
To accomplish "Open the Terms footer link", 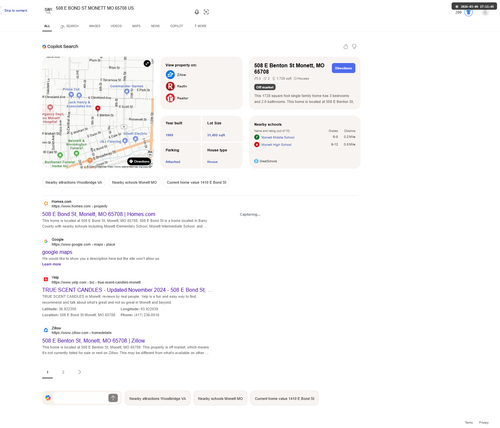I will pos(469,422).
